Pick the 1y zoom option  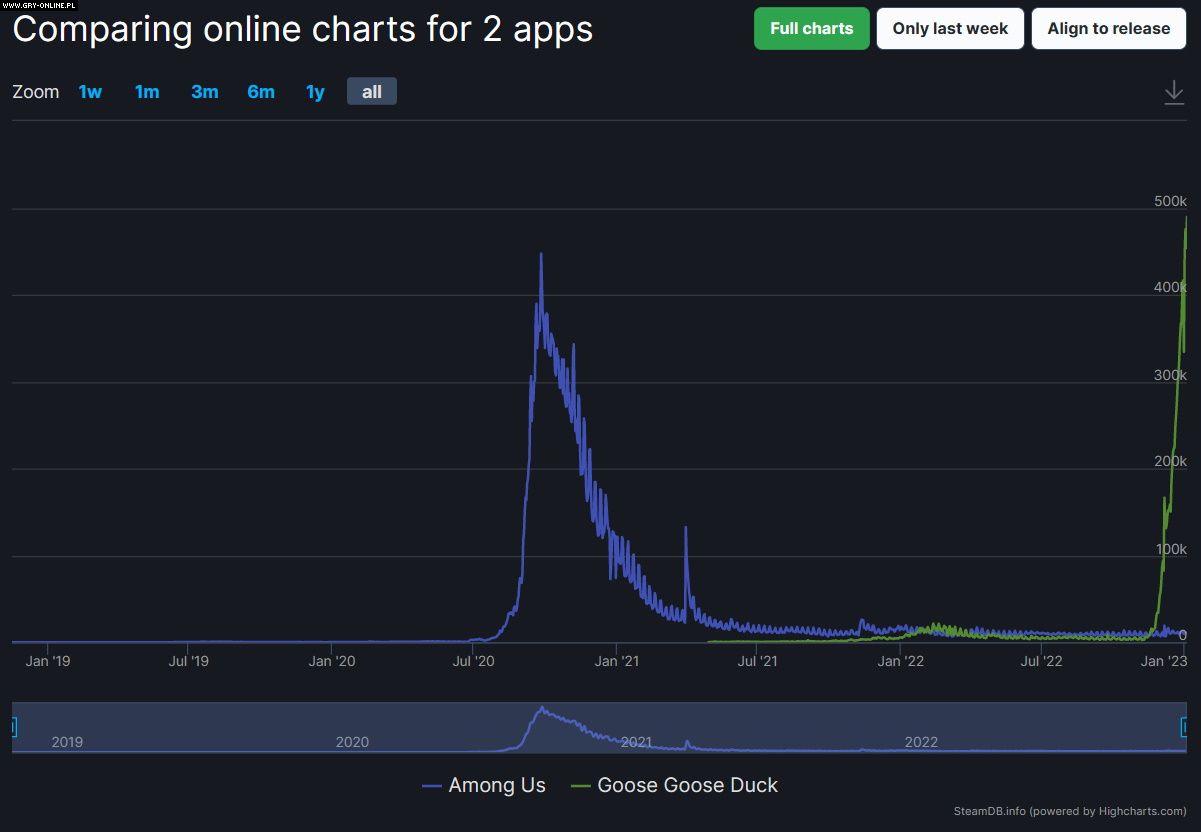315,92
